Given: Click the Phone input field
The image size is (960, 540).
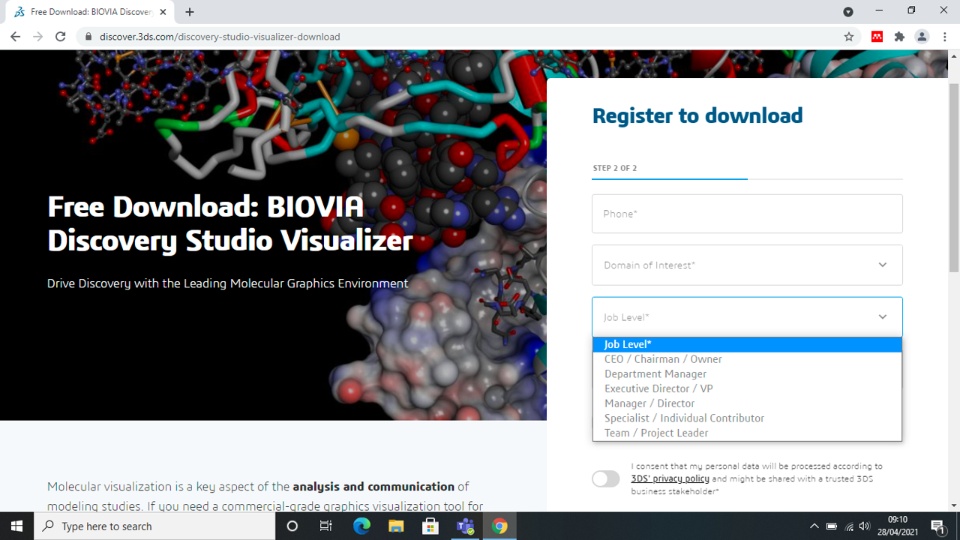Looking at the screenshot, I should pyautogui.click(x=747, y=214).
